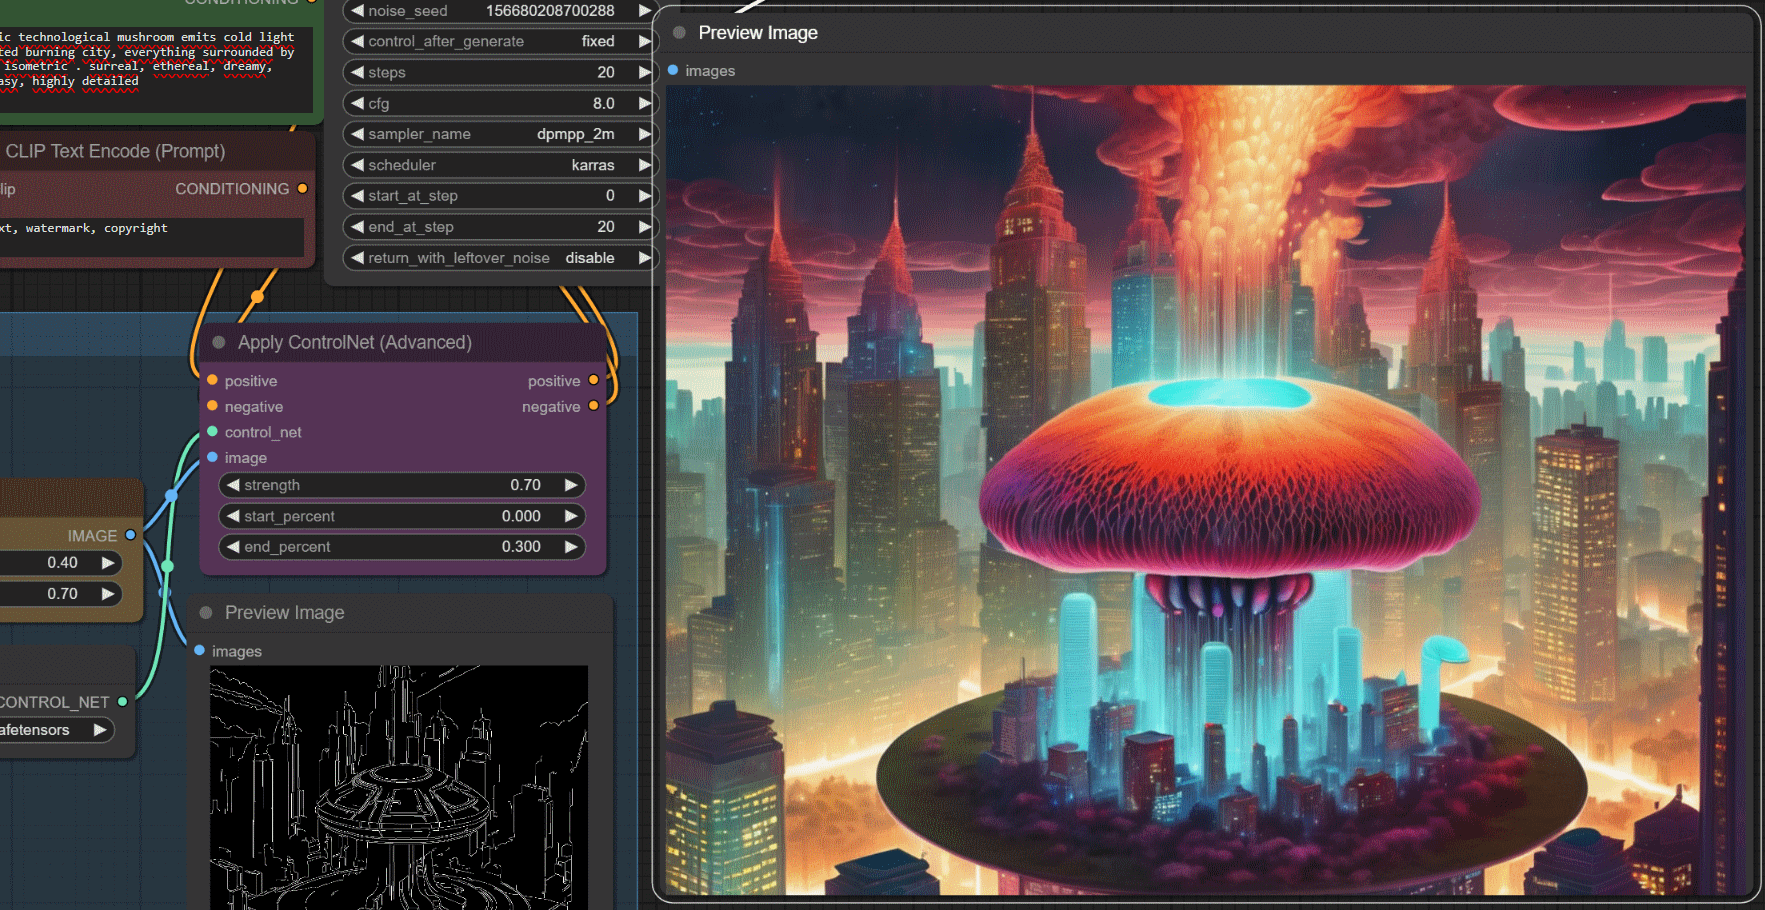1765x910 pixels.
Task: Click the left arrow to decrease cfg
Action: pyautogui.click(x=357, y=103)
